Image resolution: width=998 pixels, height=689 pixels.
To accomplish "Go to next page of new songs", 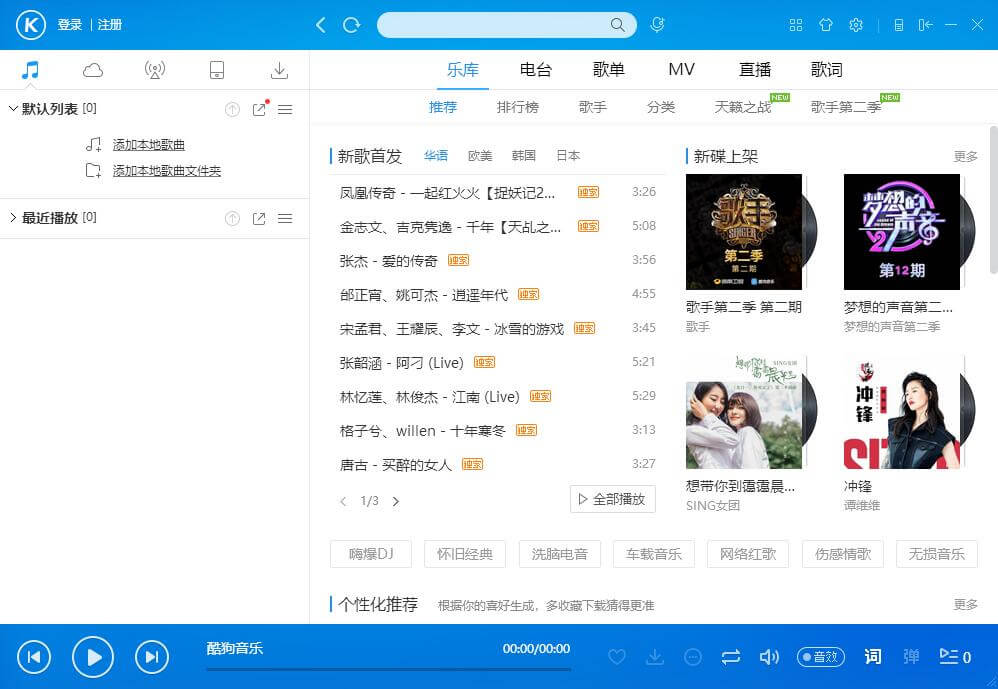I will pos(396,501).
